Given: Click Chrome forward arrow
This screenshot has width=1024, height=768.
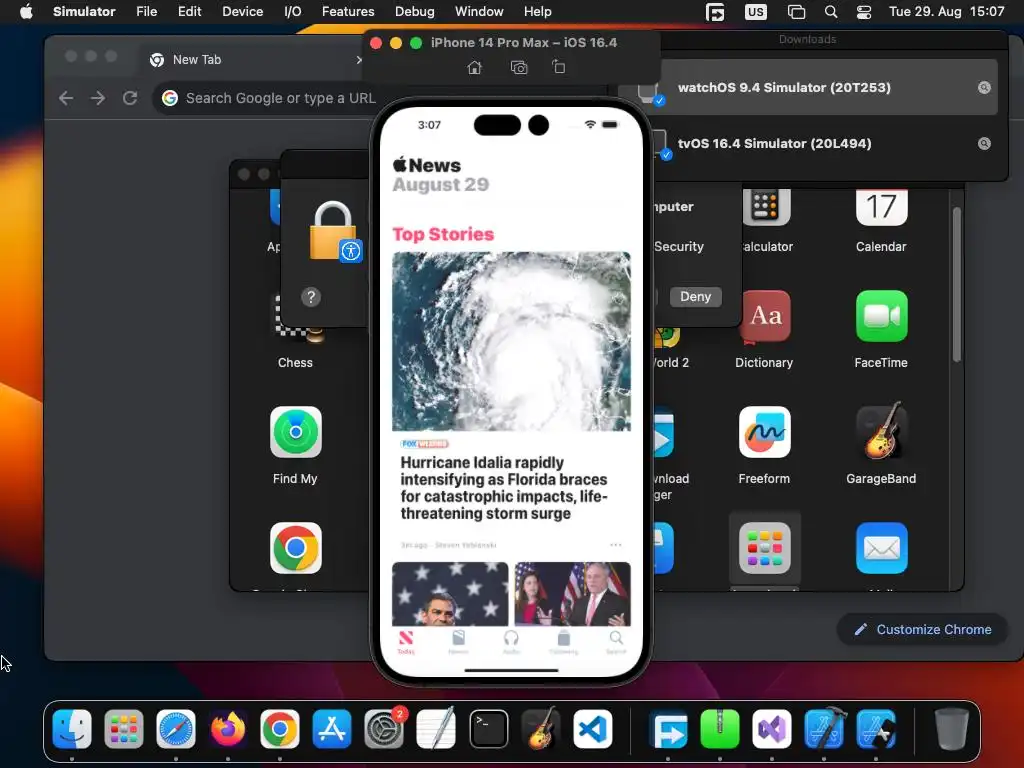Looking at the screenshot, I should coord(98,98).
